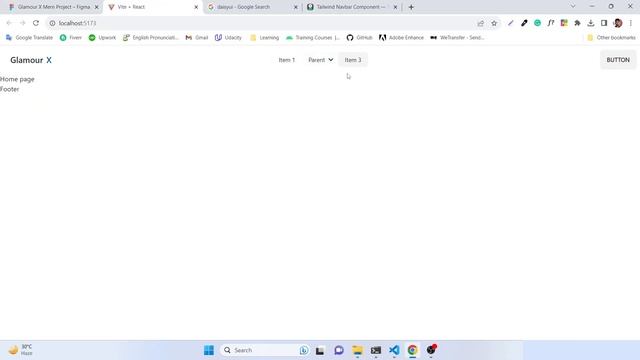Screen dimensions: 640x360
Task: Open the Upwork bookmark
Action: [102, 38]
